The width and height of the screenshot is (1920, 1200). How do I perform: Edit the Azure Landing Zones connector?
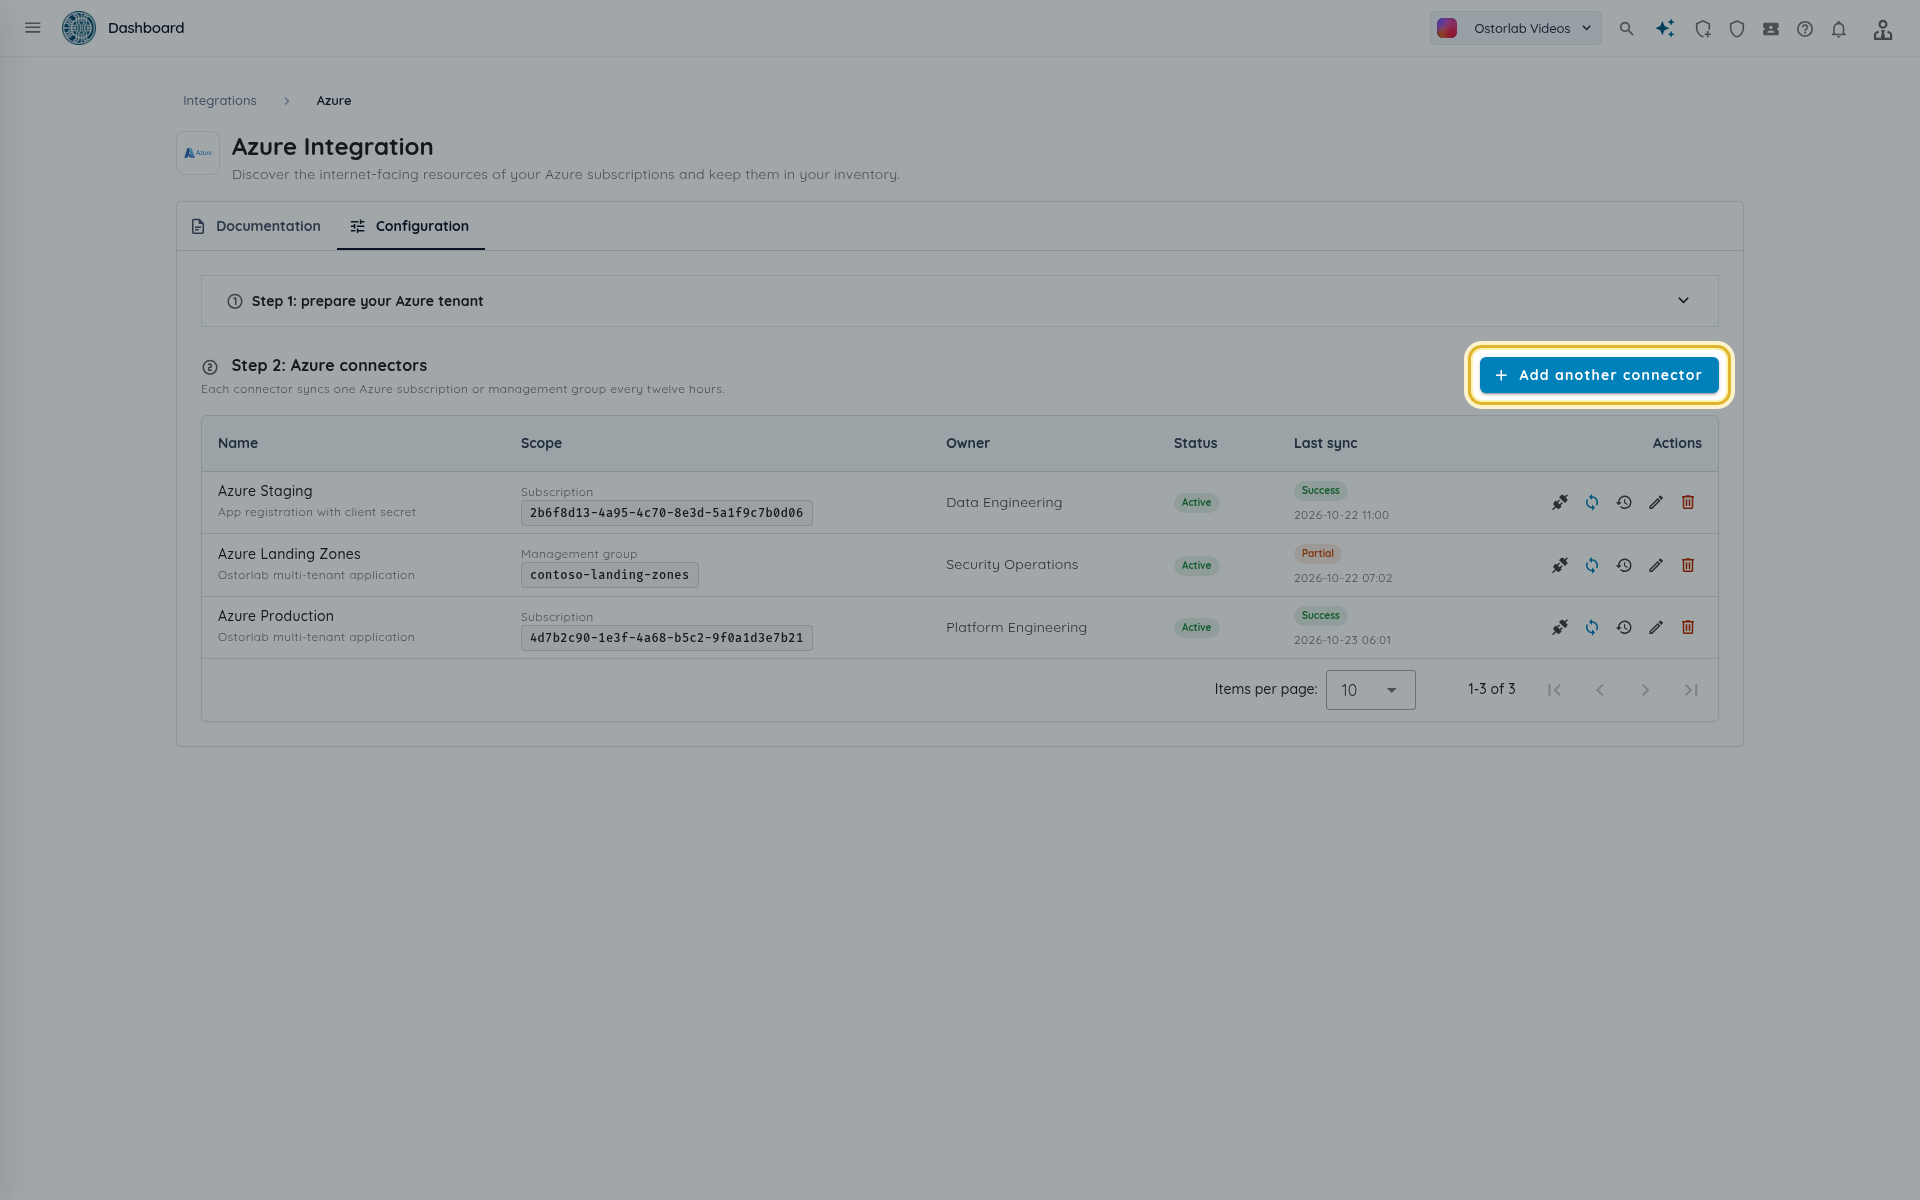tap(1656, 566)
